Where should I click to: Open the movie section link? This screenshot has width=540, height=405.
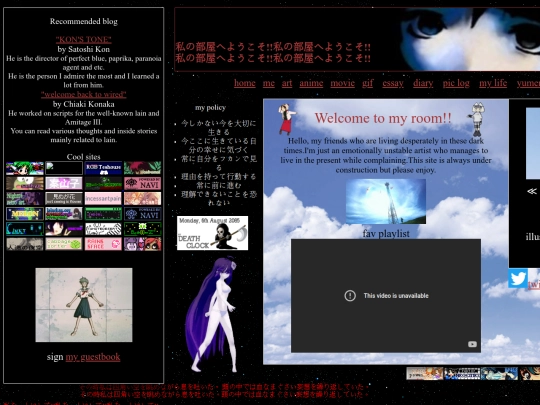(x=343, y=83)
